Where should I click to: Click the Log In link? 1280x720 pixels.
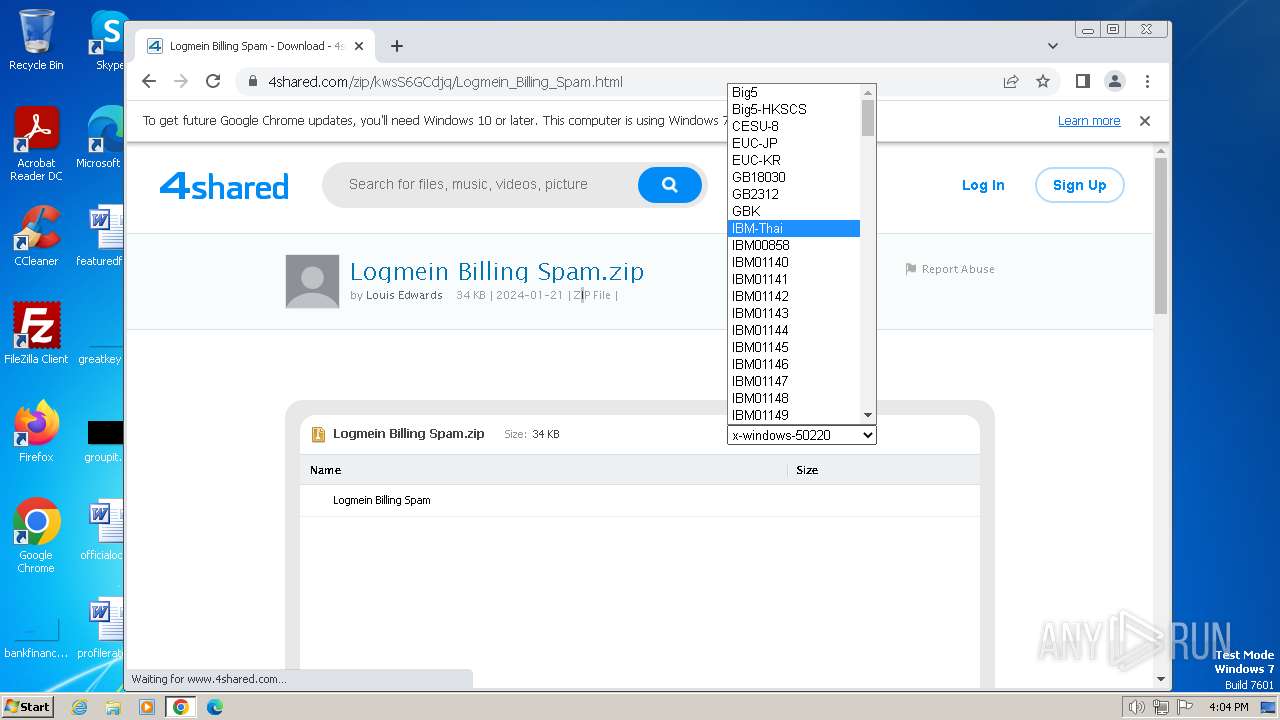coord(983,185)
